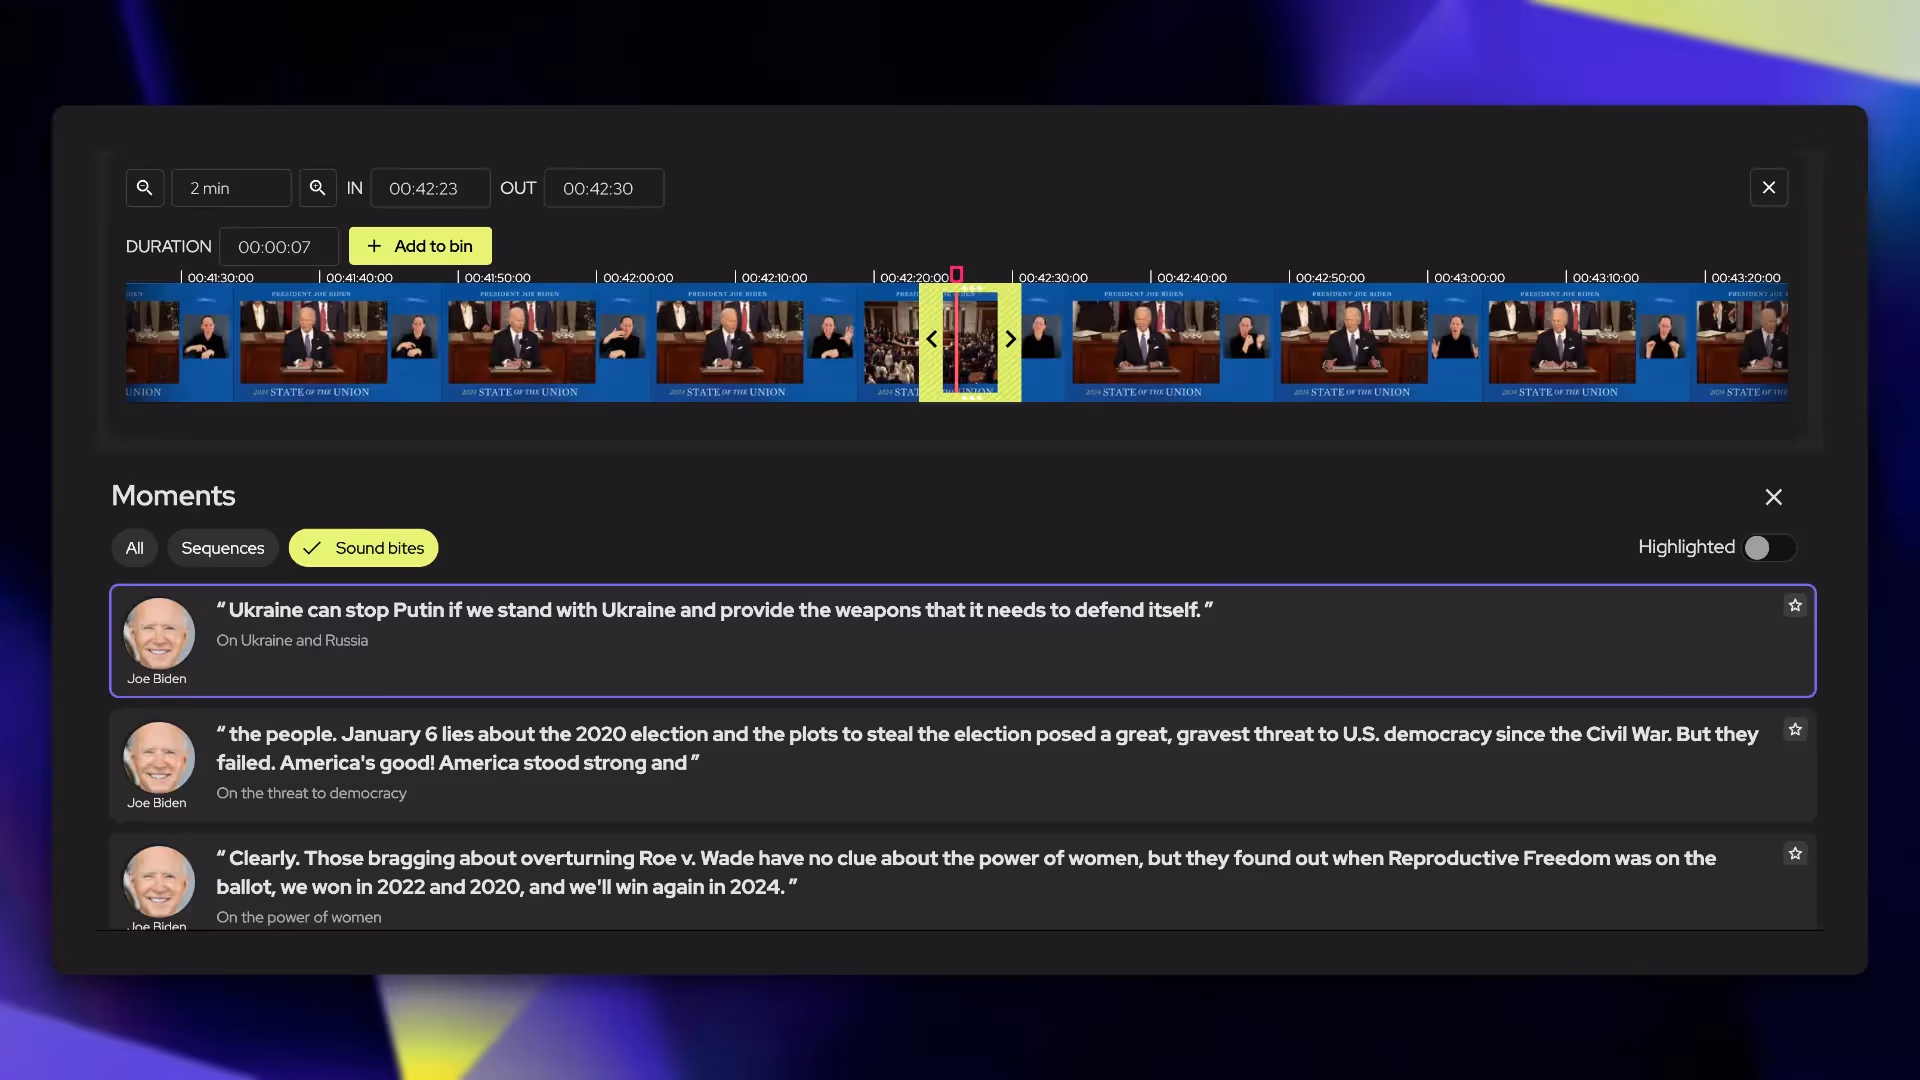Select the All moments filter
This screenshot has height=1080, width=1920.
point(134,548)
